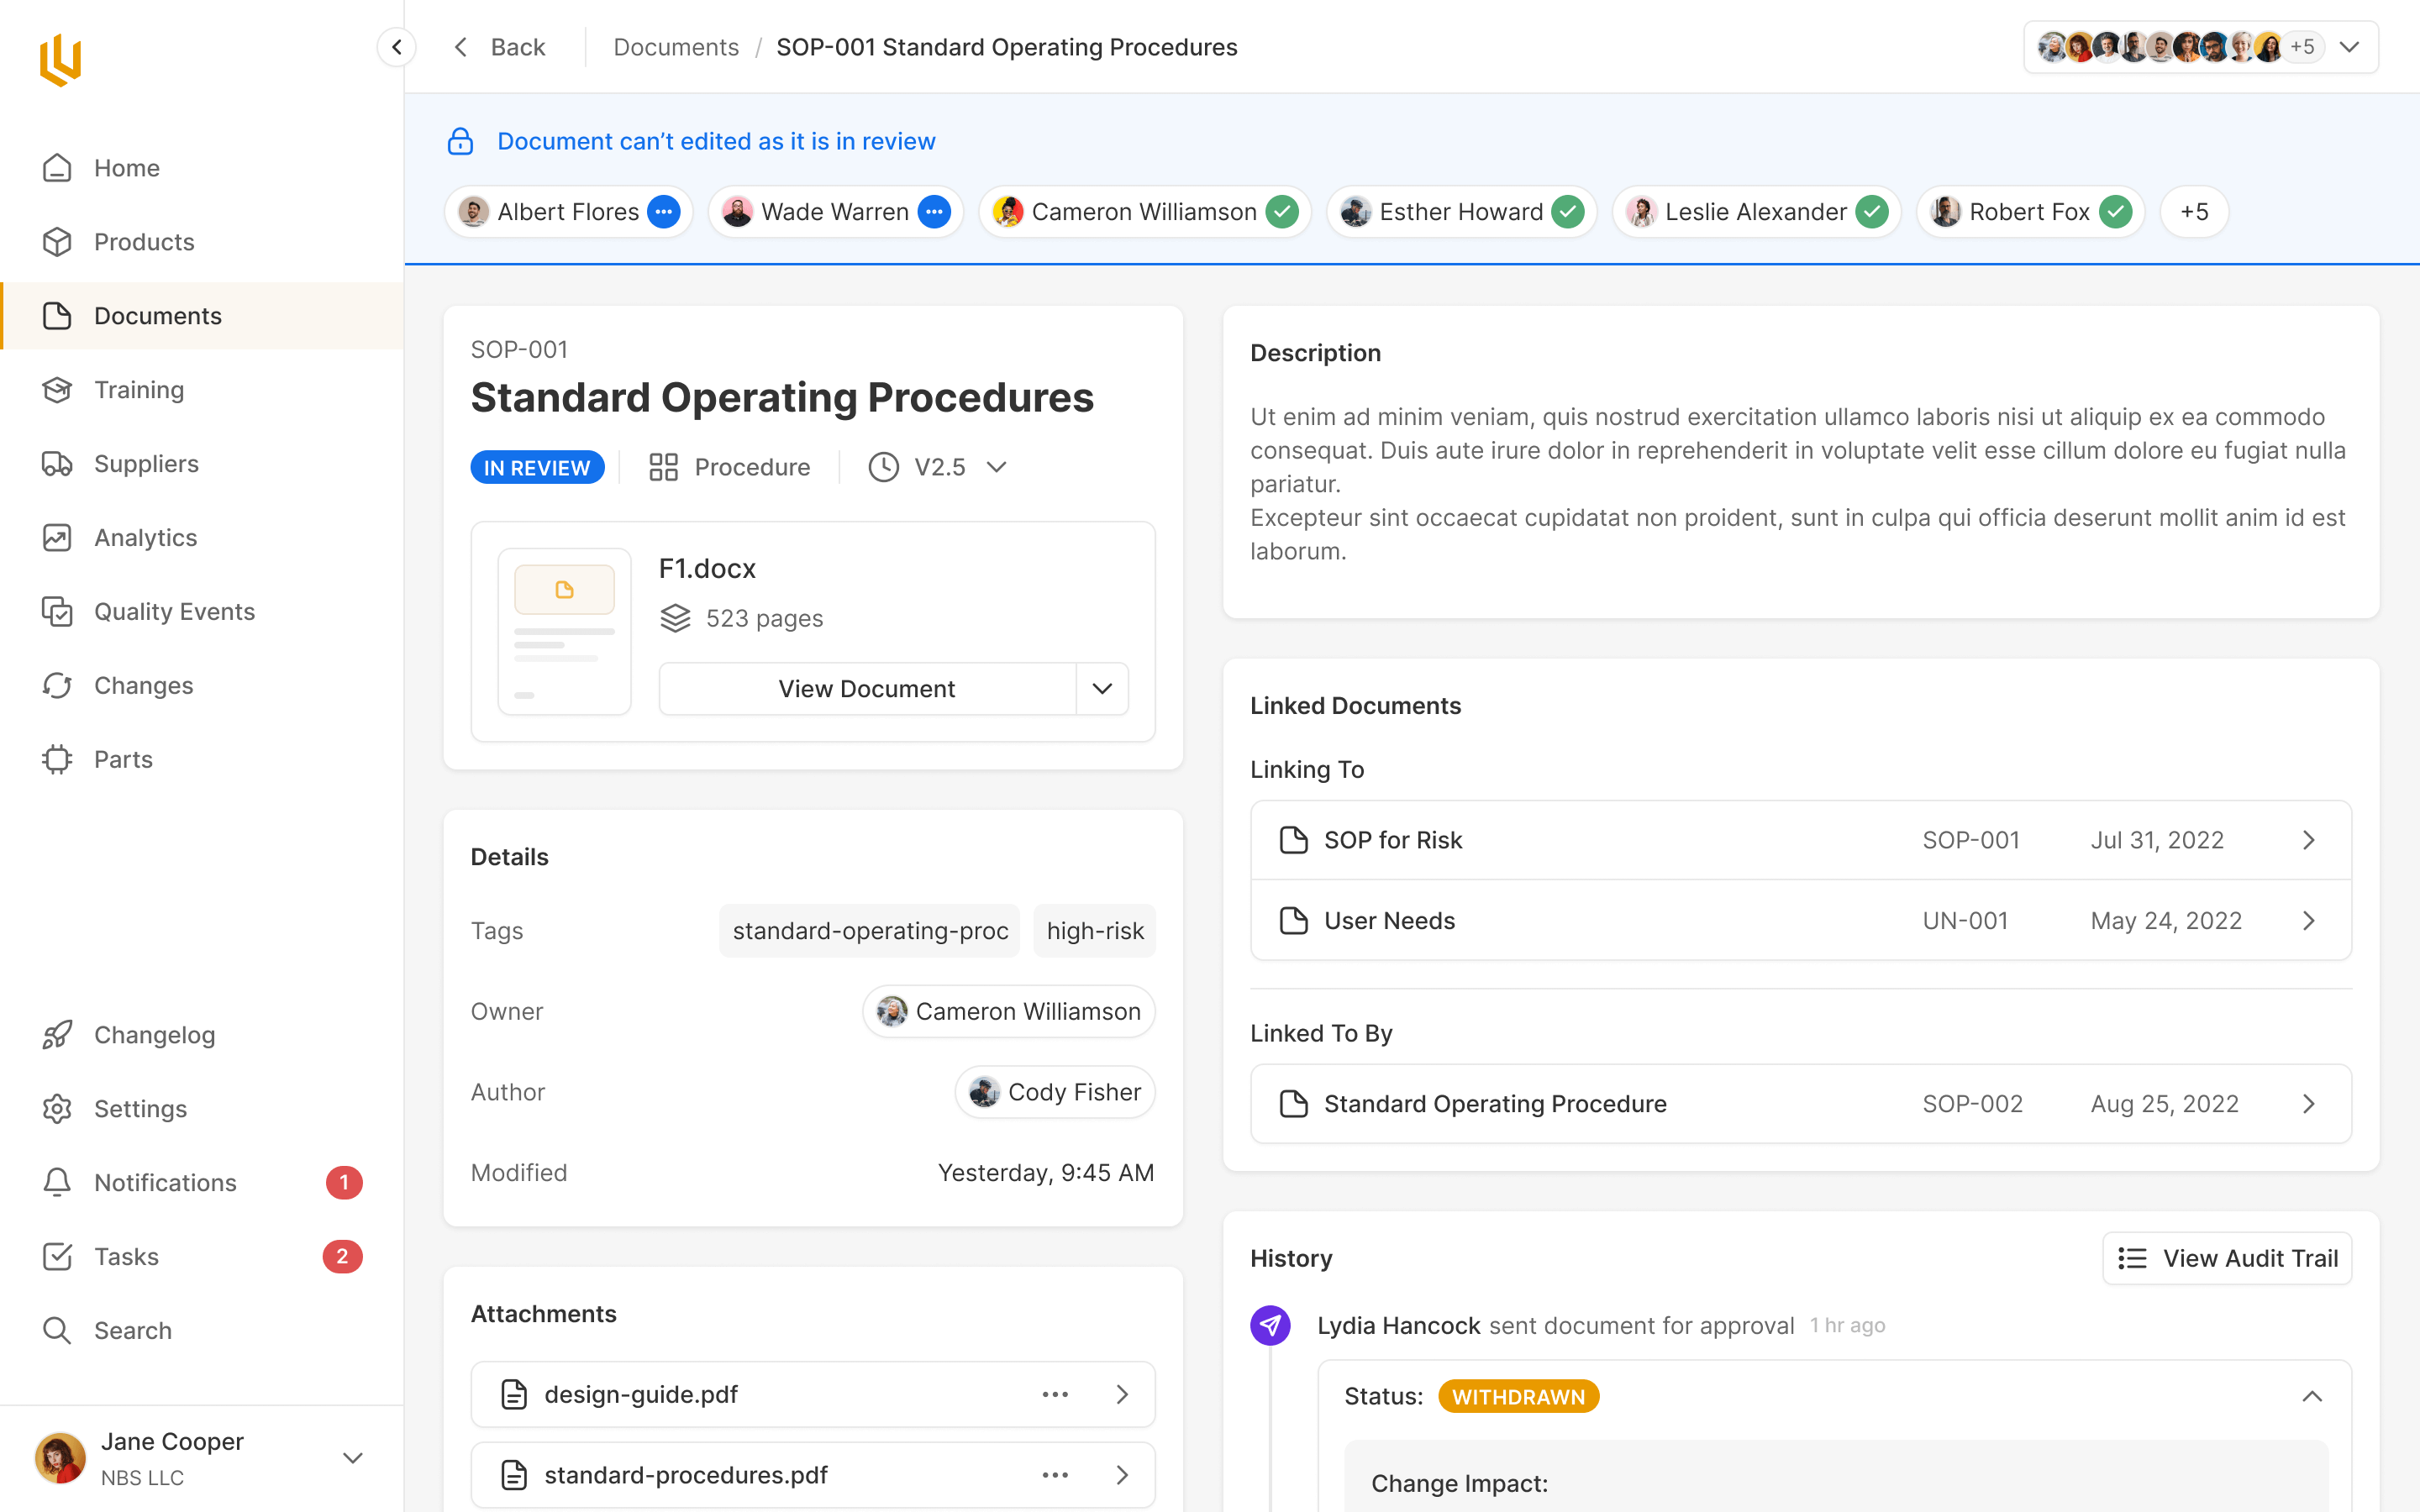Click Albert Flores's pending status badge
The image size is (2420, 1512).
(664, 212)
